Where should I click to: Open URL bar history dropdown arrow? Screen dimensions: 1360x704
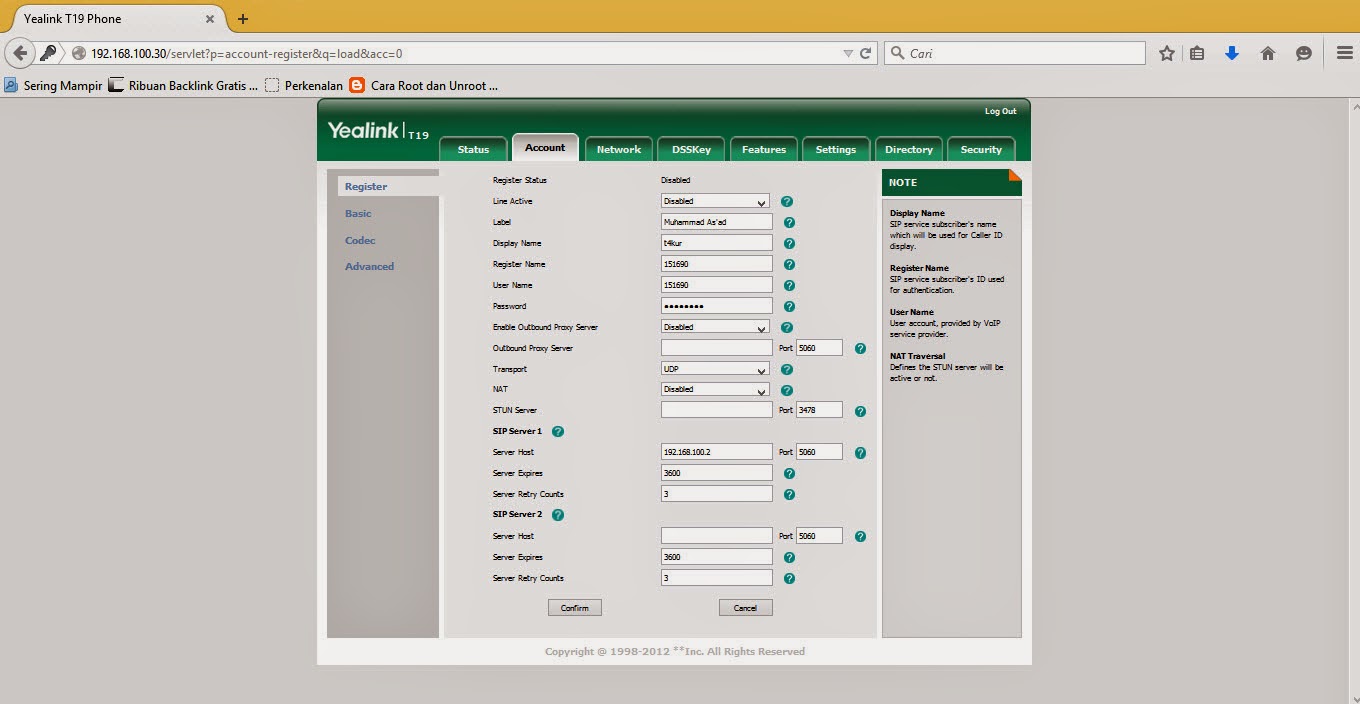(848, 54)
